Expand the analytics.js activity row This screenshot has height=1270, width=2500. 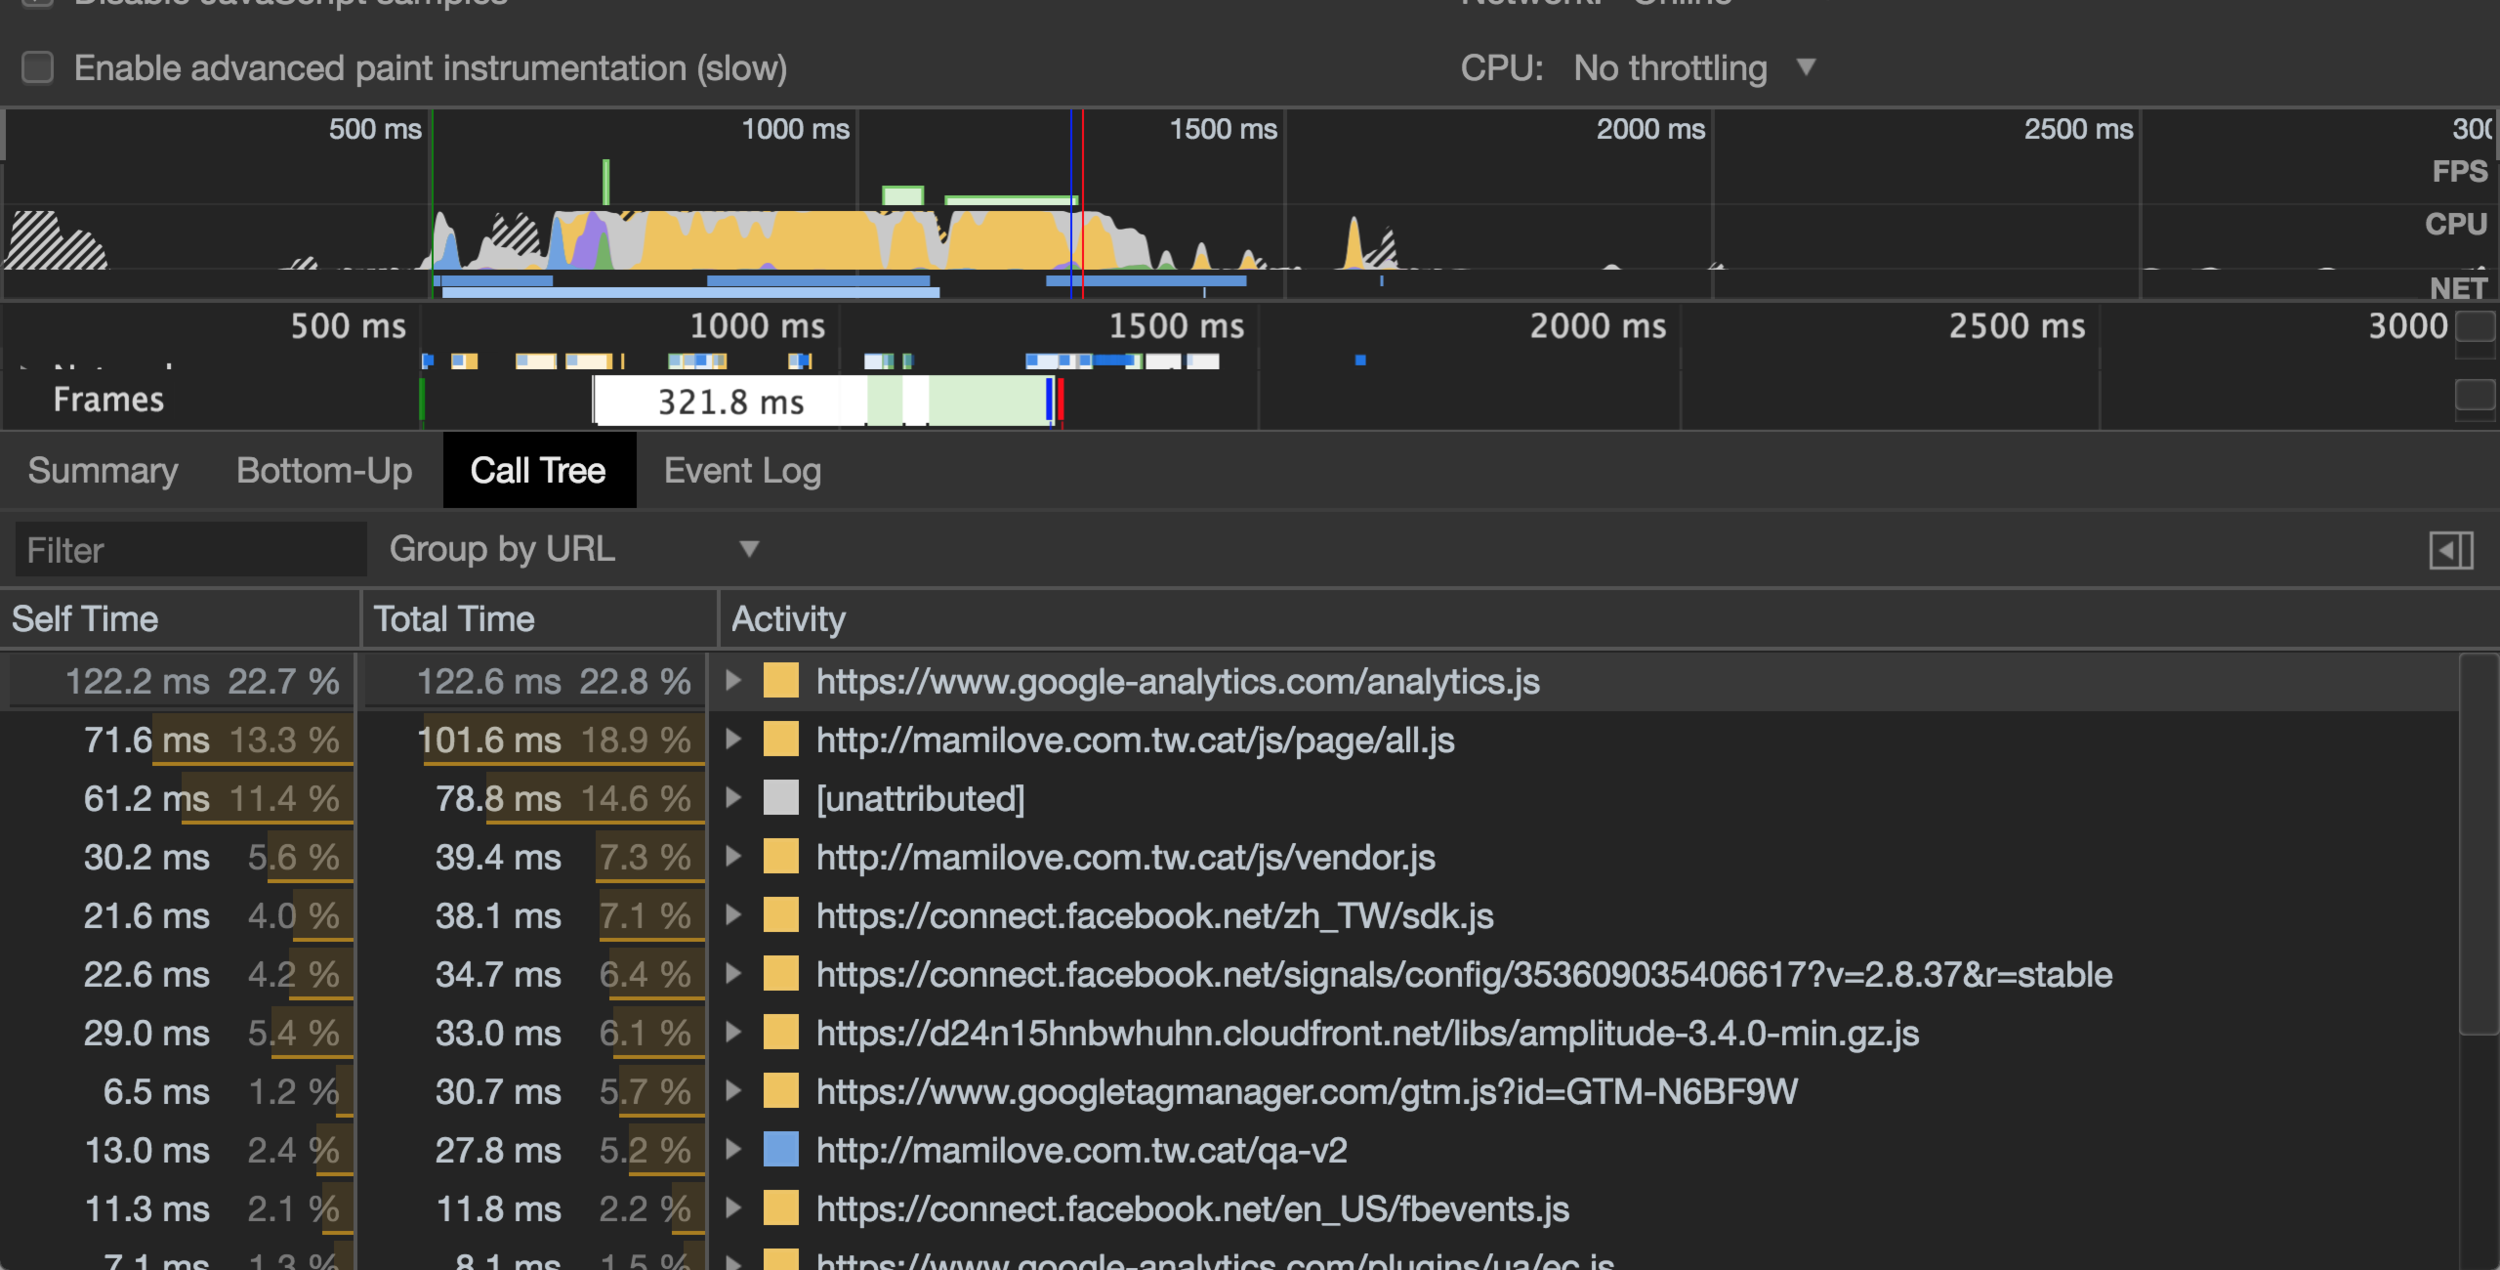click(733, 681)
